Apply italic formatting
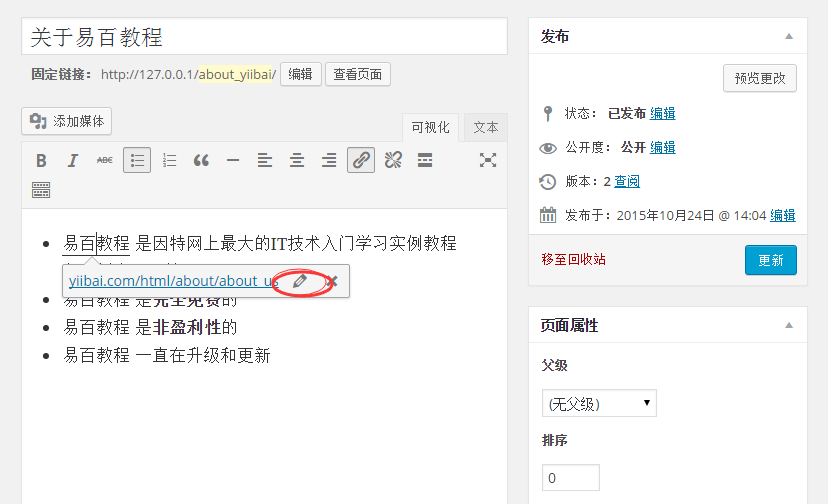Screen dimensions: 828x504 [73, 160]
